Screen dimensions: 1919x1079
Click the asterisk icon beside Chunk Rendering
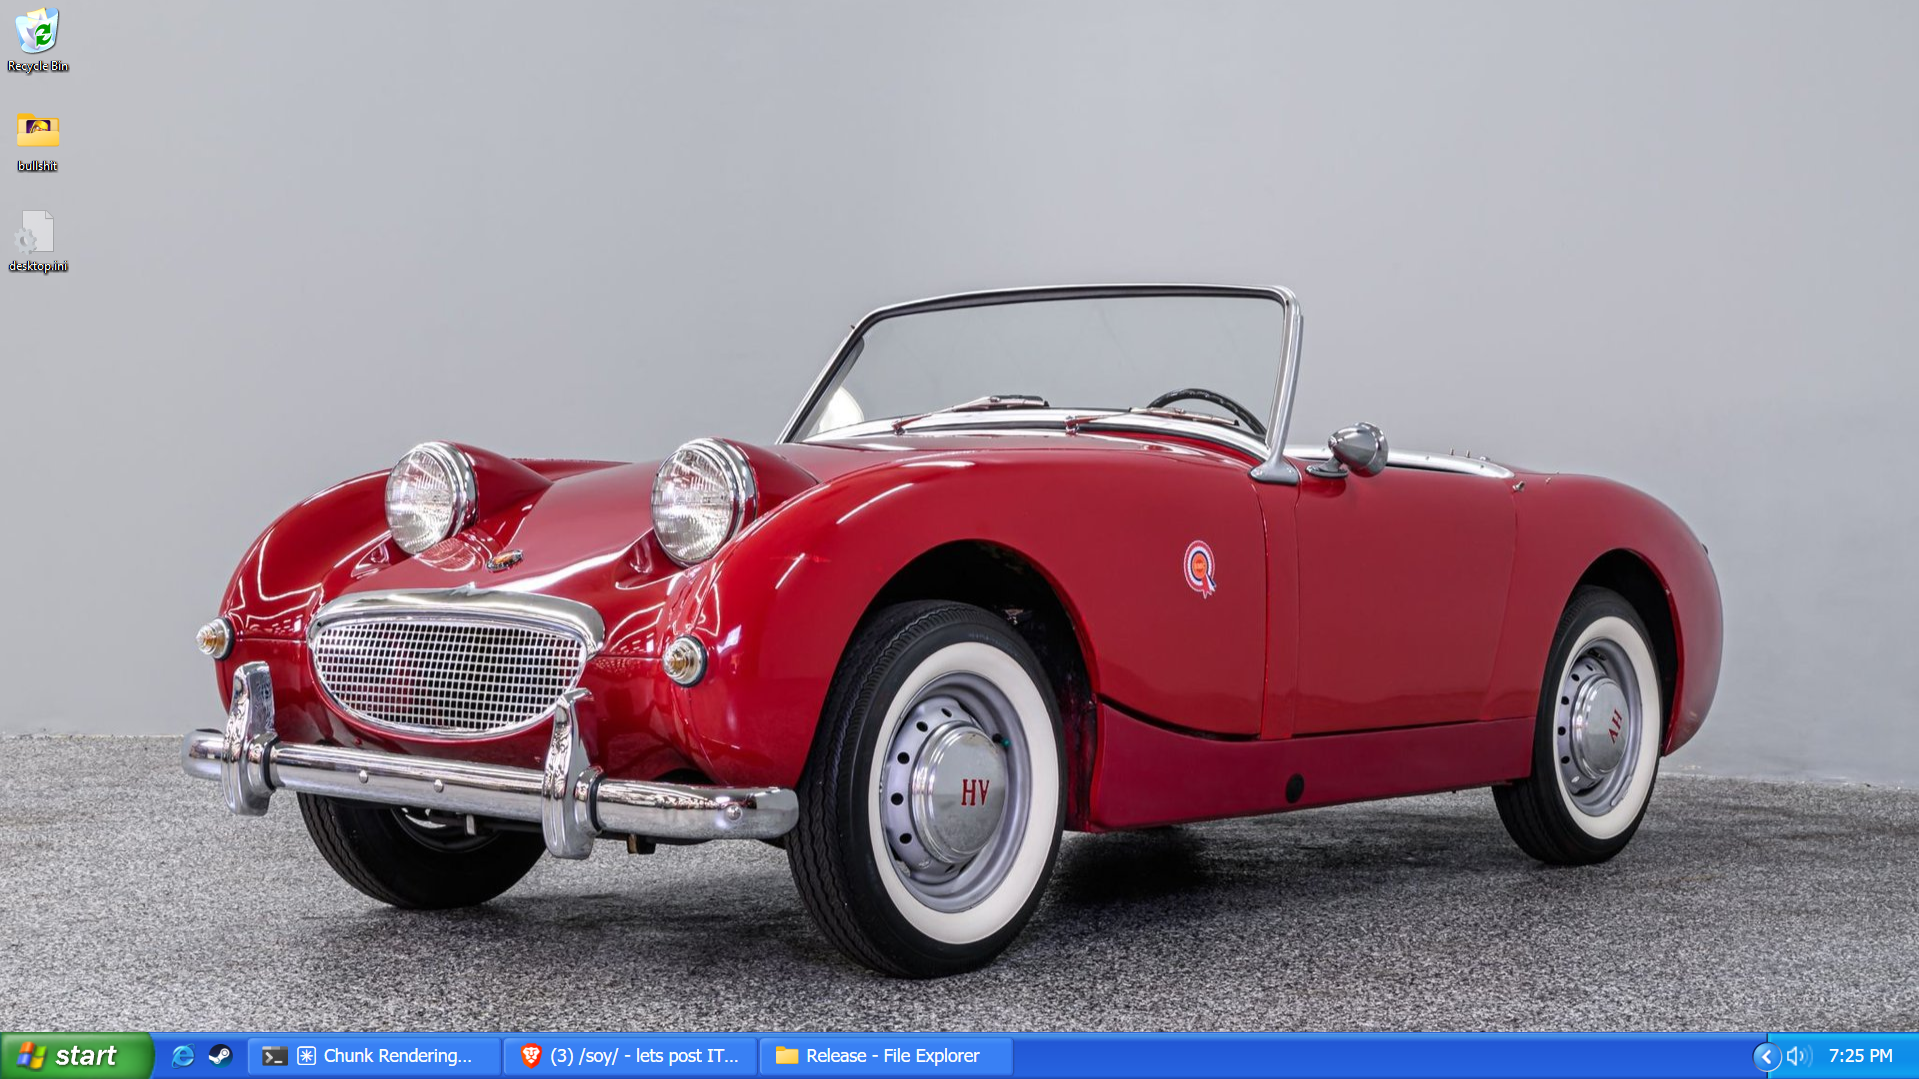(x=307, y=1056)
